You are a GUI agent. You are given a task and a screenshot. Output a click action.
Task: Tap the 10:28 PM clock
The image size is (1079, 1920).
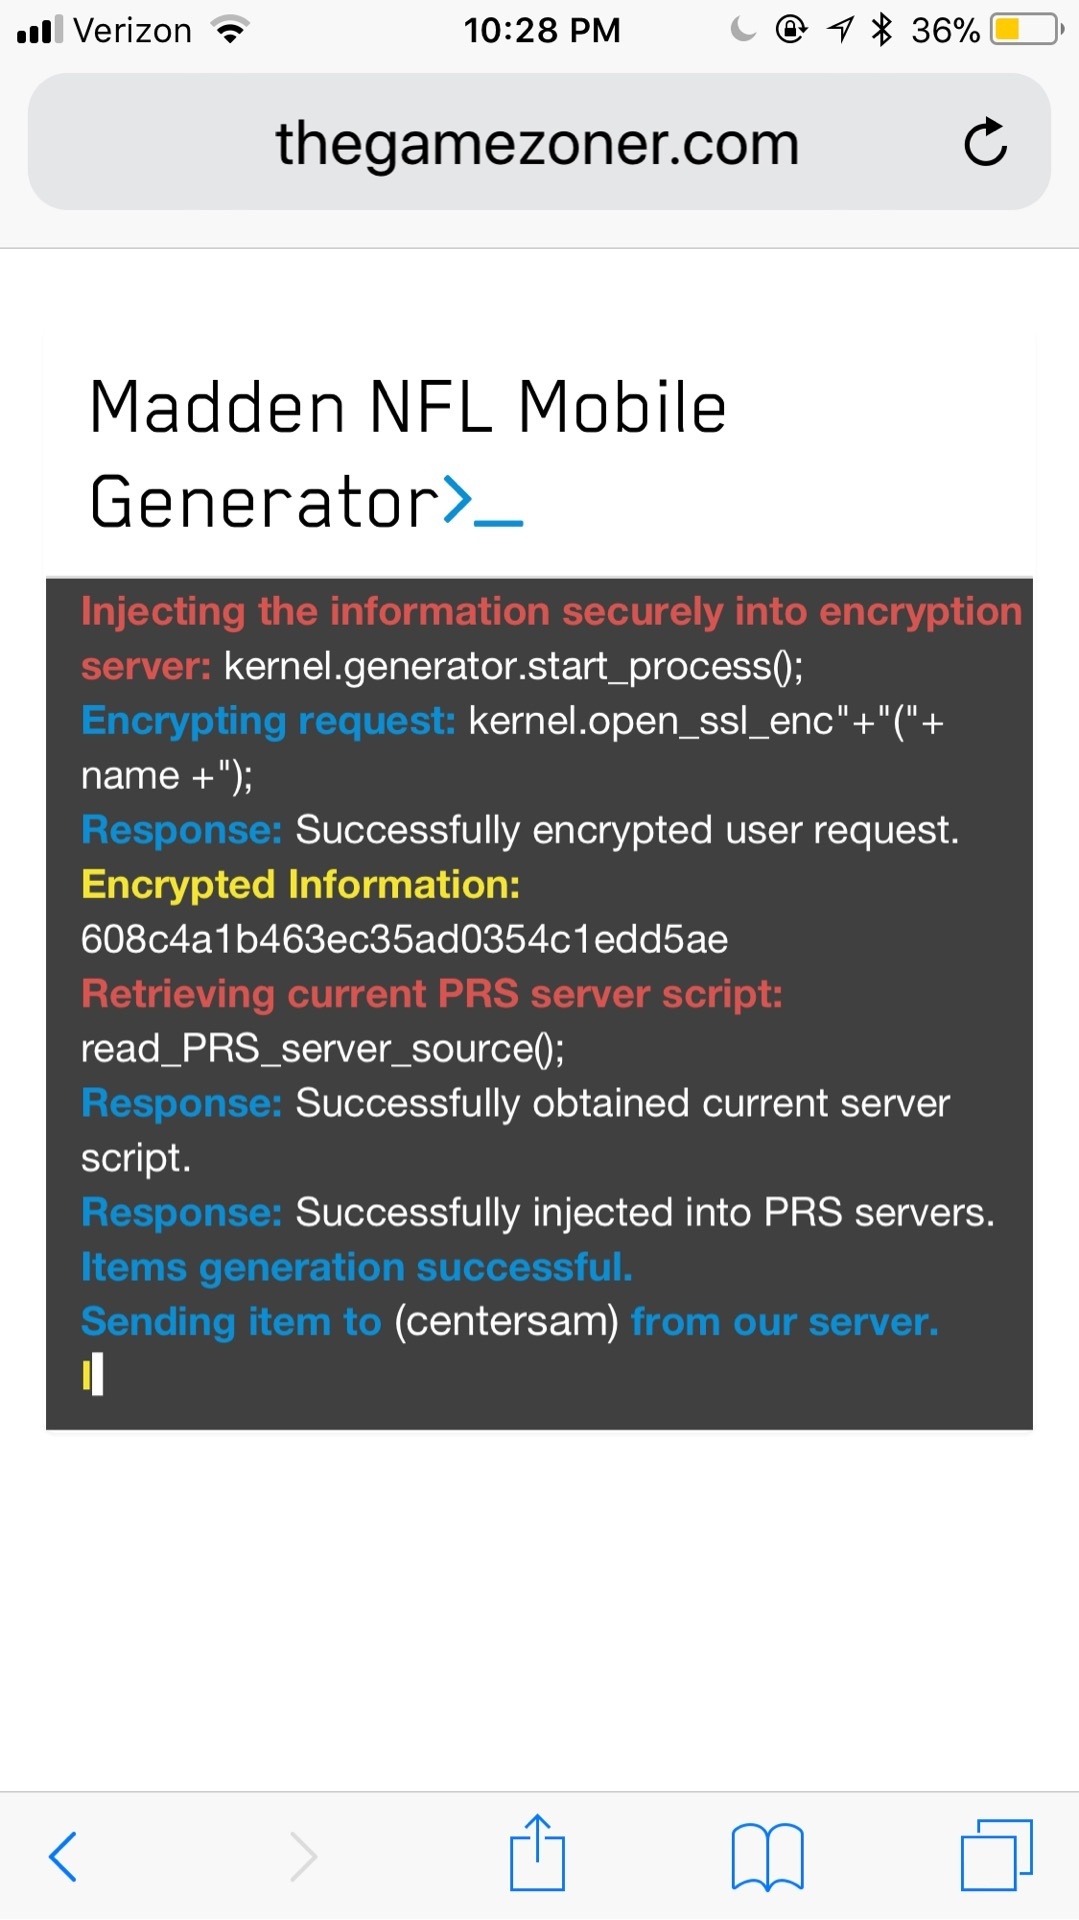[542, 30]
